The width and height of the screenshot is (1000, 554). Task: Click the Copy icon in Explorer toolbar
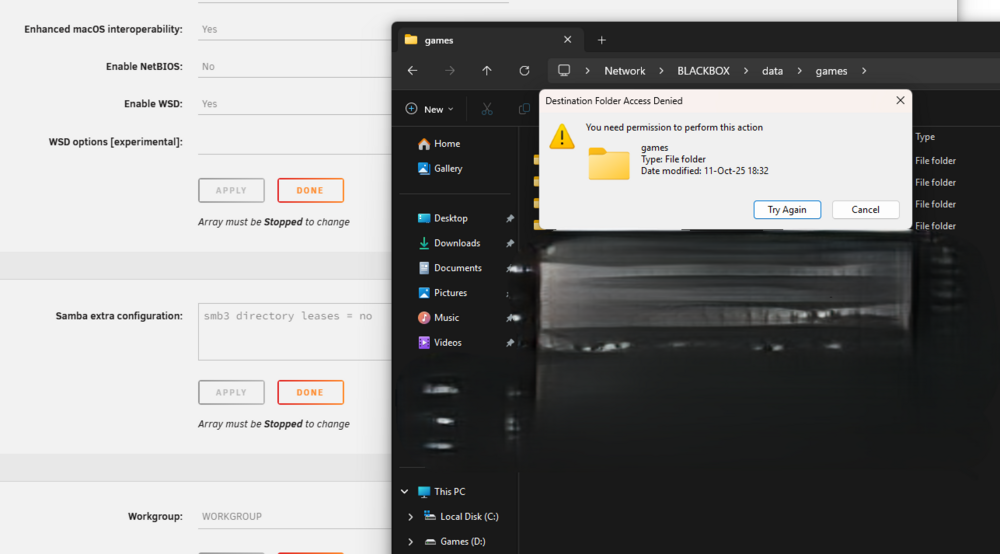point(524,109)
